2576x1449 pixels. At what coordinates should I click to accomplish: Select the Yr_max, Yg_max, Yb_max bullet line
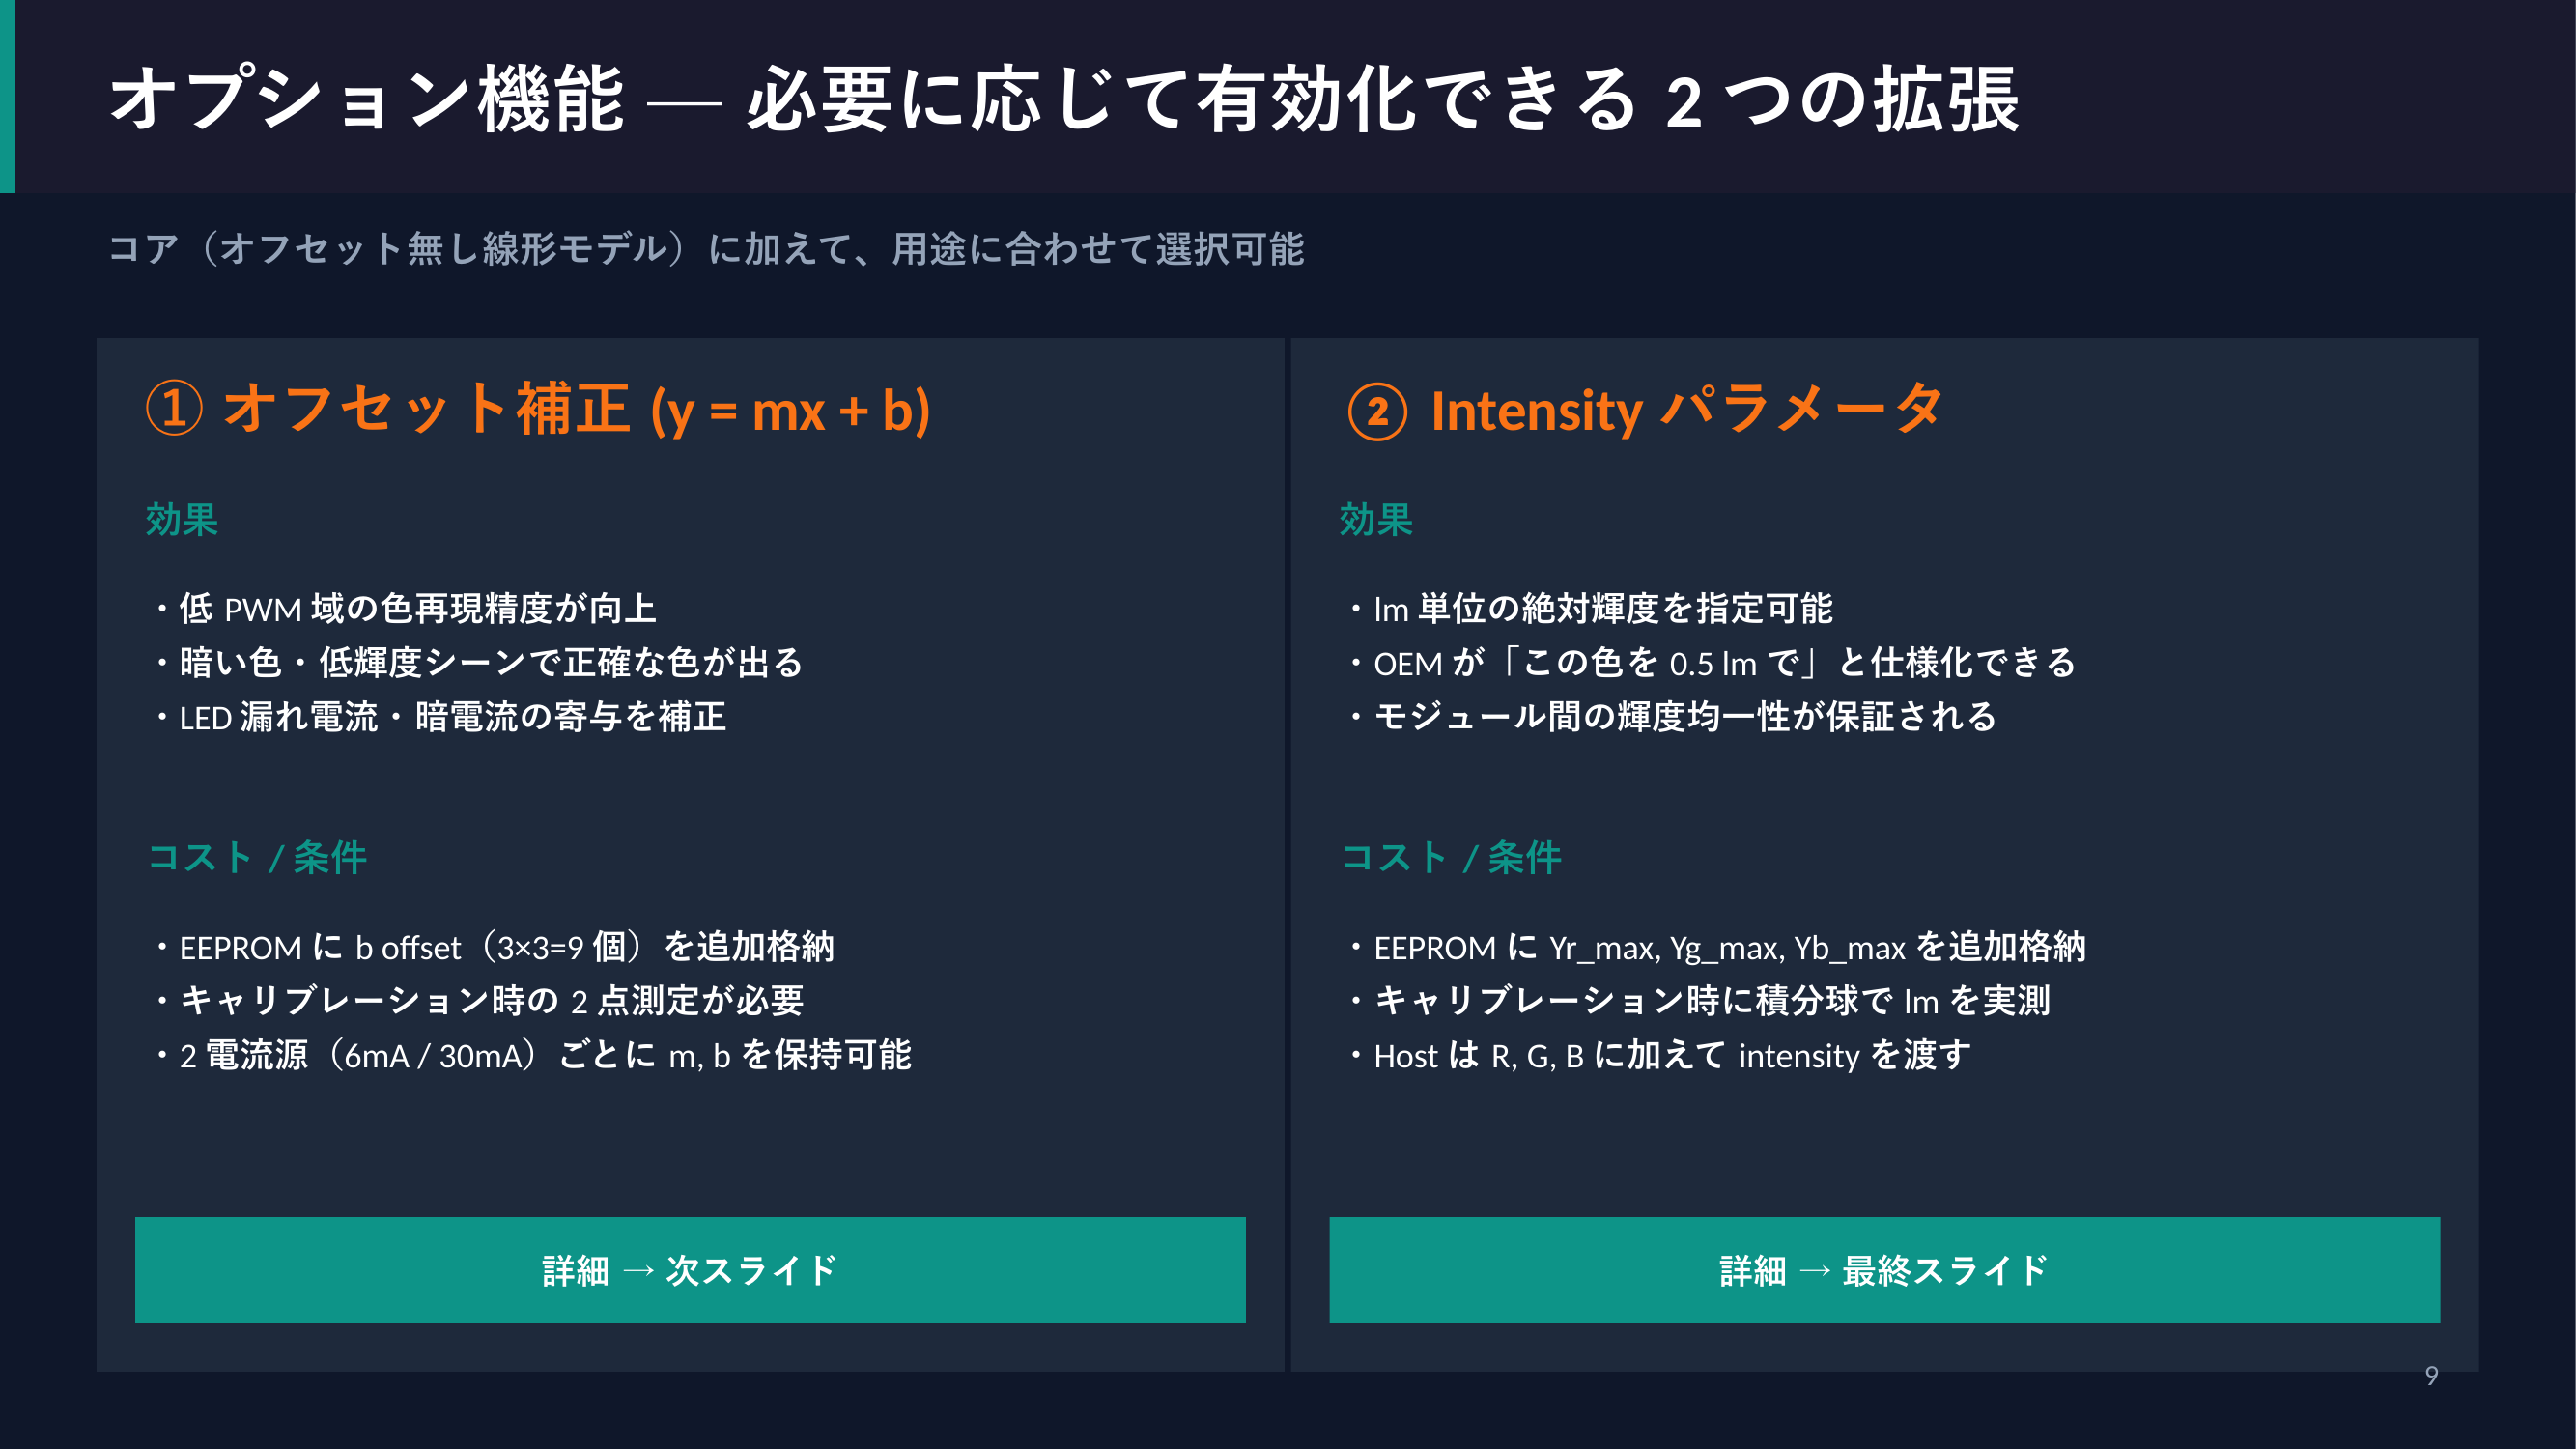(1729, 947)
